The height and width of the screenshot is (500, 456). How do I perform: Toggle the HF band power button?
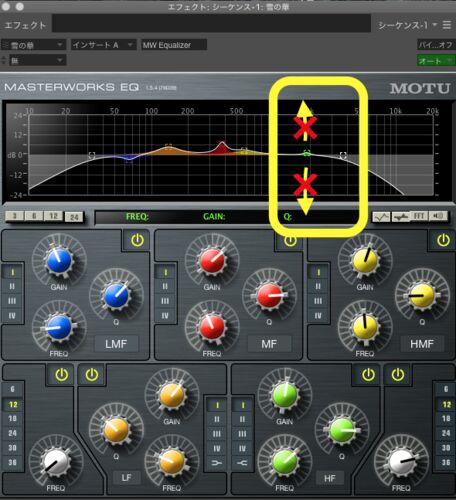368,375
